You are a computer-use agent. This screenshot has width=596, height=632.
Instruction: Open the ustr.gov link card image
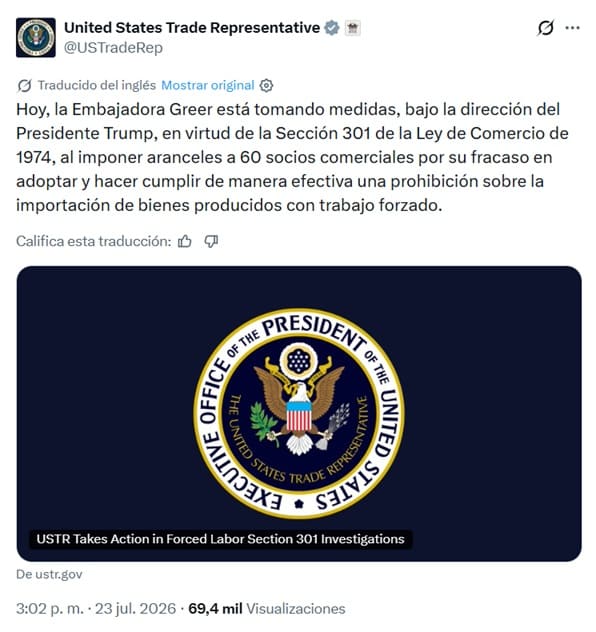299,414
